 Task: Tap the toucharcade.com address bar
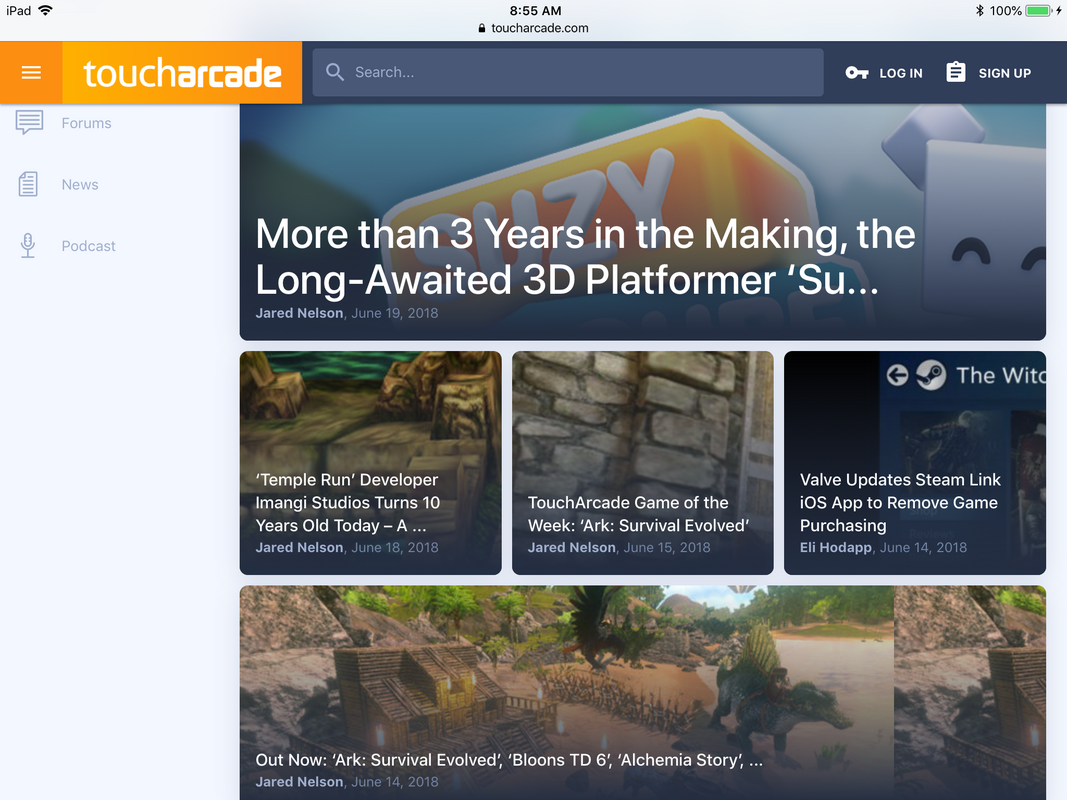click(x=534, y=28)
